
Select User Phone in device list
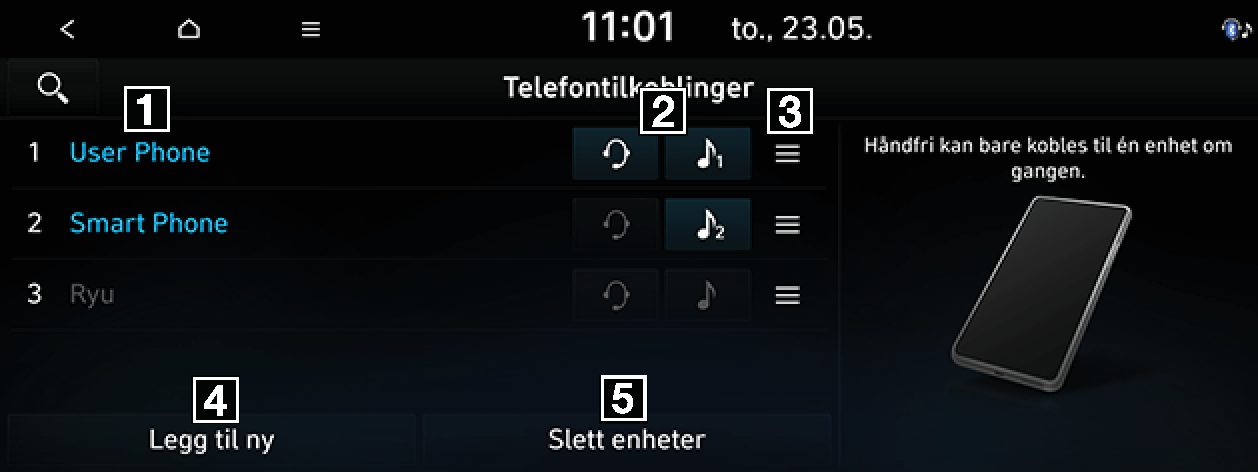[x=140, y=153]
